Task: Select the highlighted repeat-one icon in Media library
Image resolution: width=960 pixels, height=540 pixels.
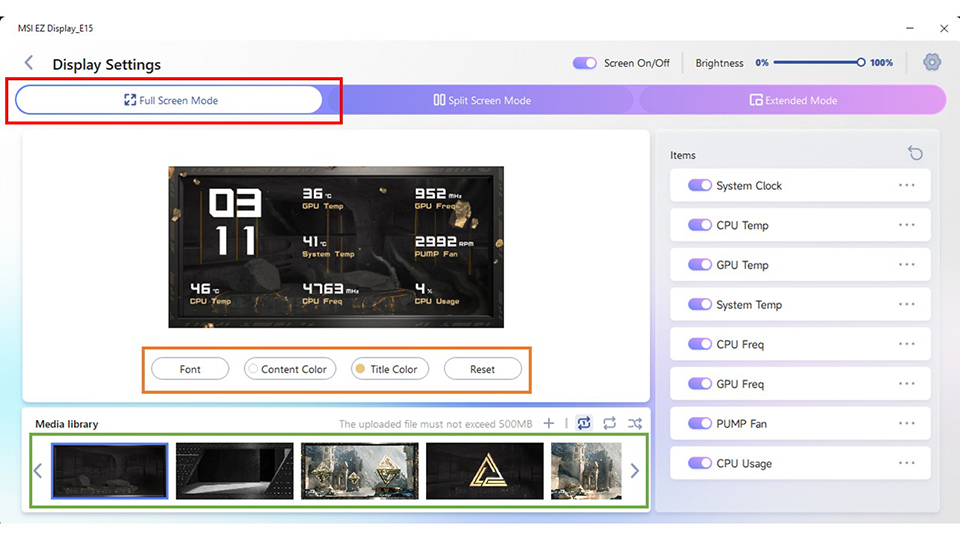Action: pos(584,423)
